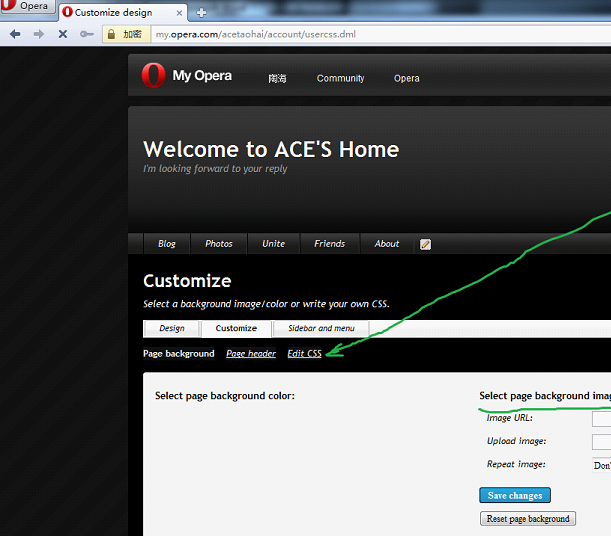611x537 pixels.
Task: Click the Welcome to ACE'S Home title
Action: 271,150
